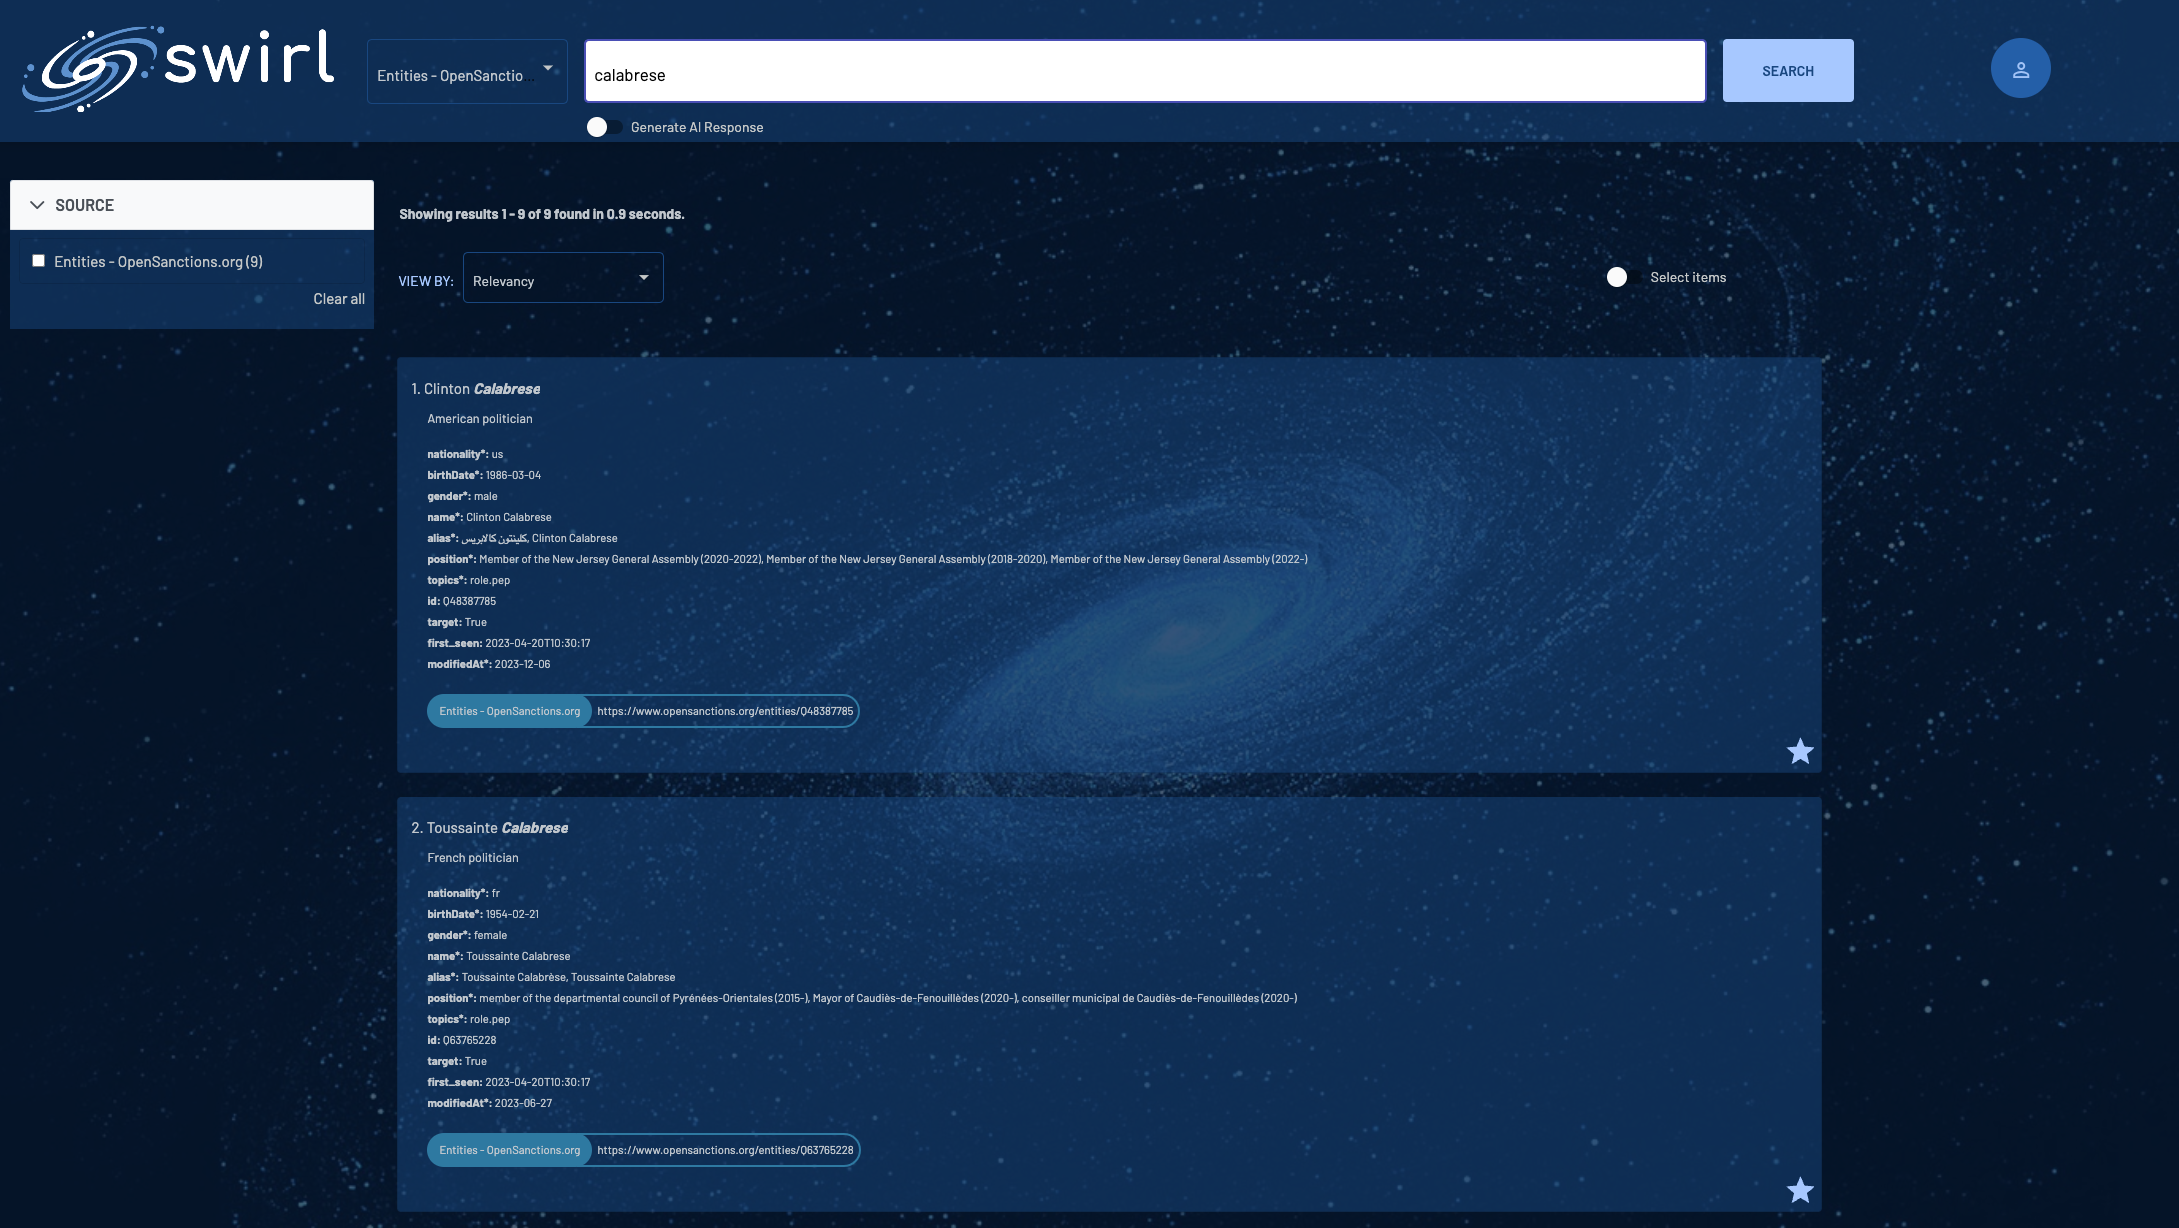Screen dimensions: 2179x1228
Task: Click Clear all in source filters
Action: pos(338,299)
